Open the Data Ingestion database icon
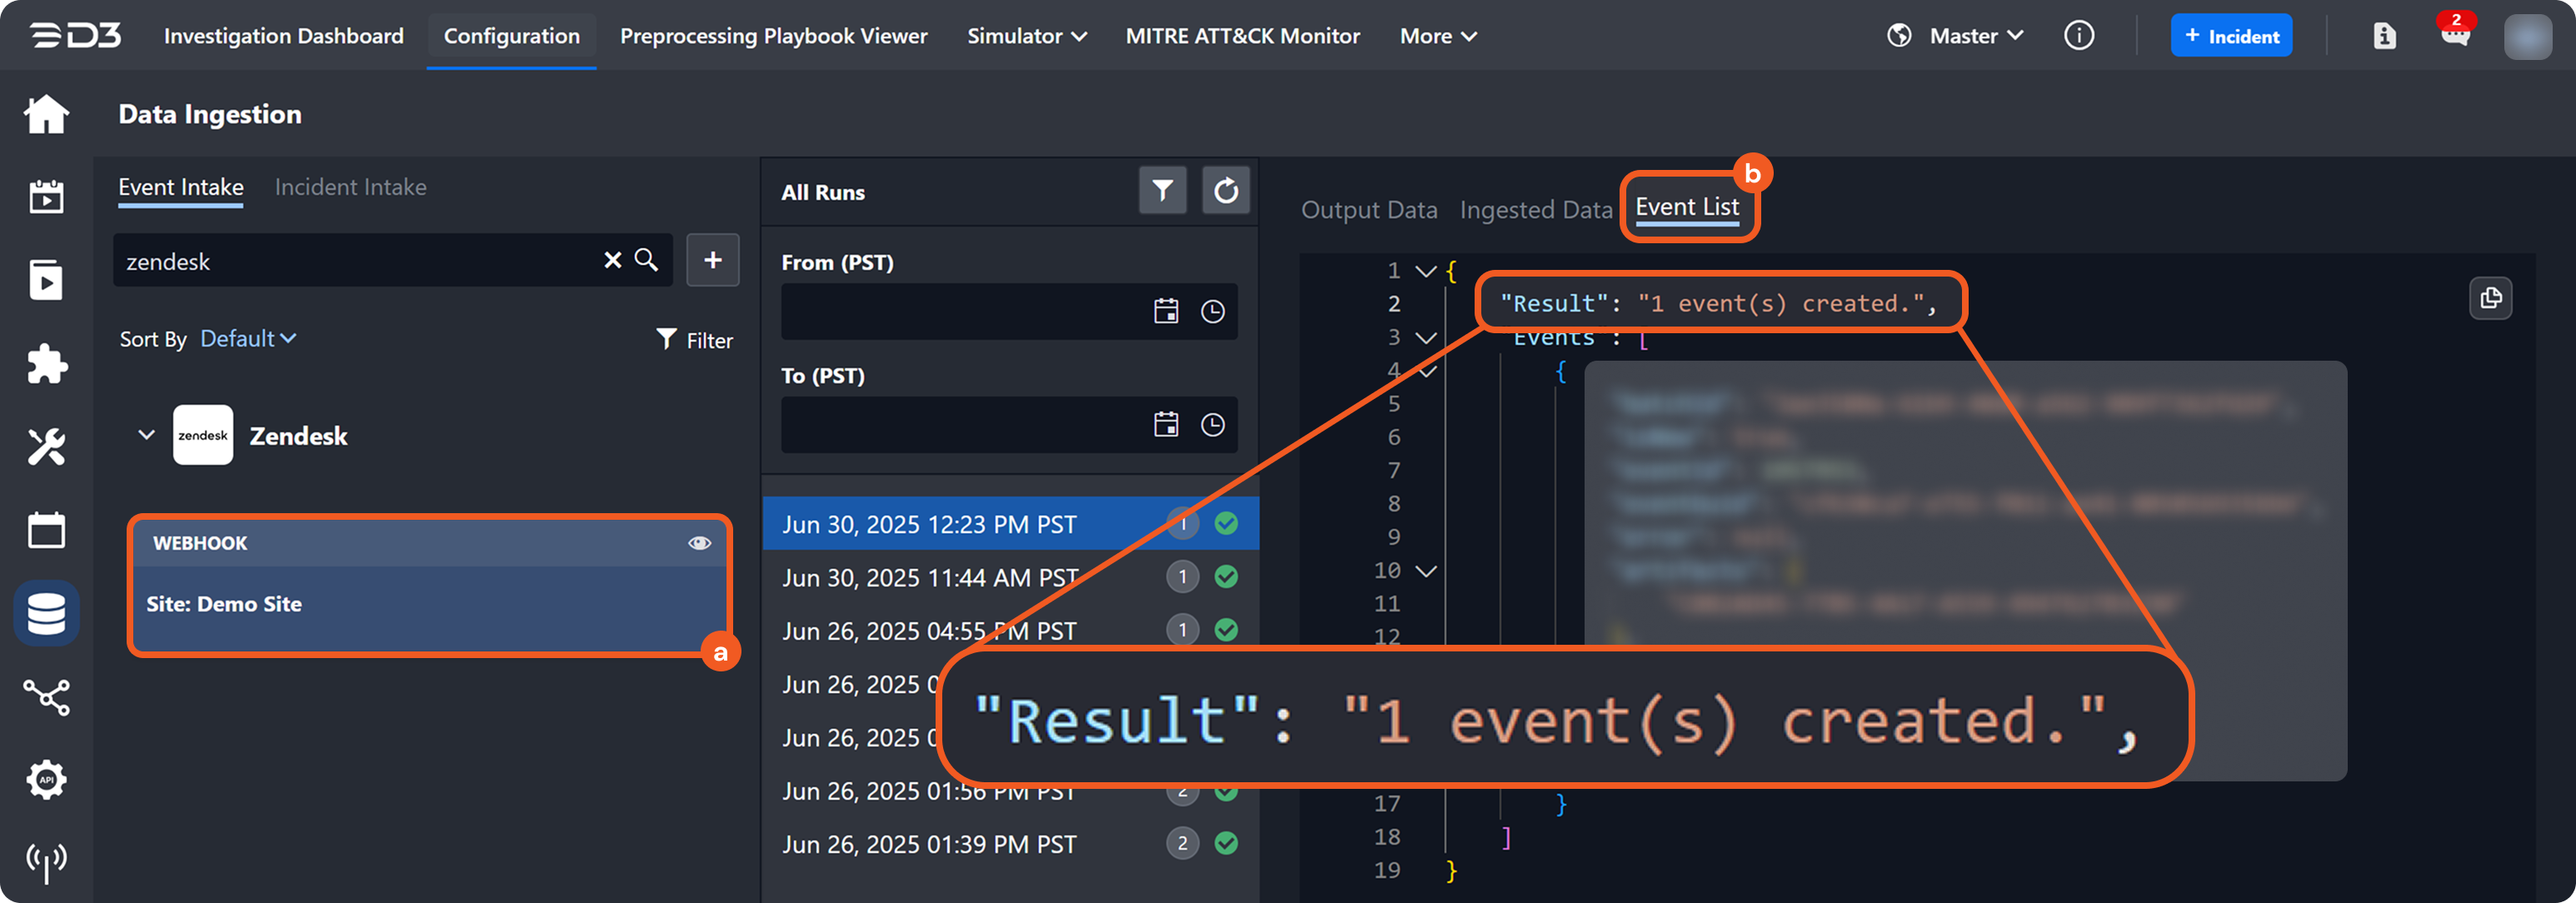Screen dimensions: 2576x903 46,613
